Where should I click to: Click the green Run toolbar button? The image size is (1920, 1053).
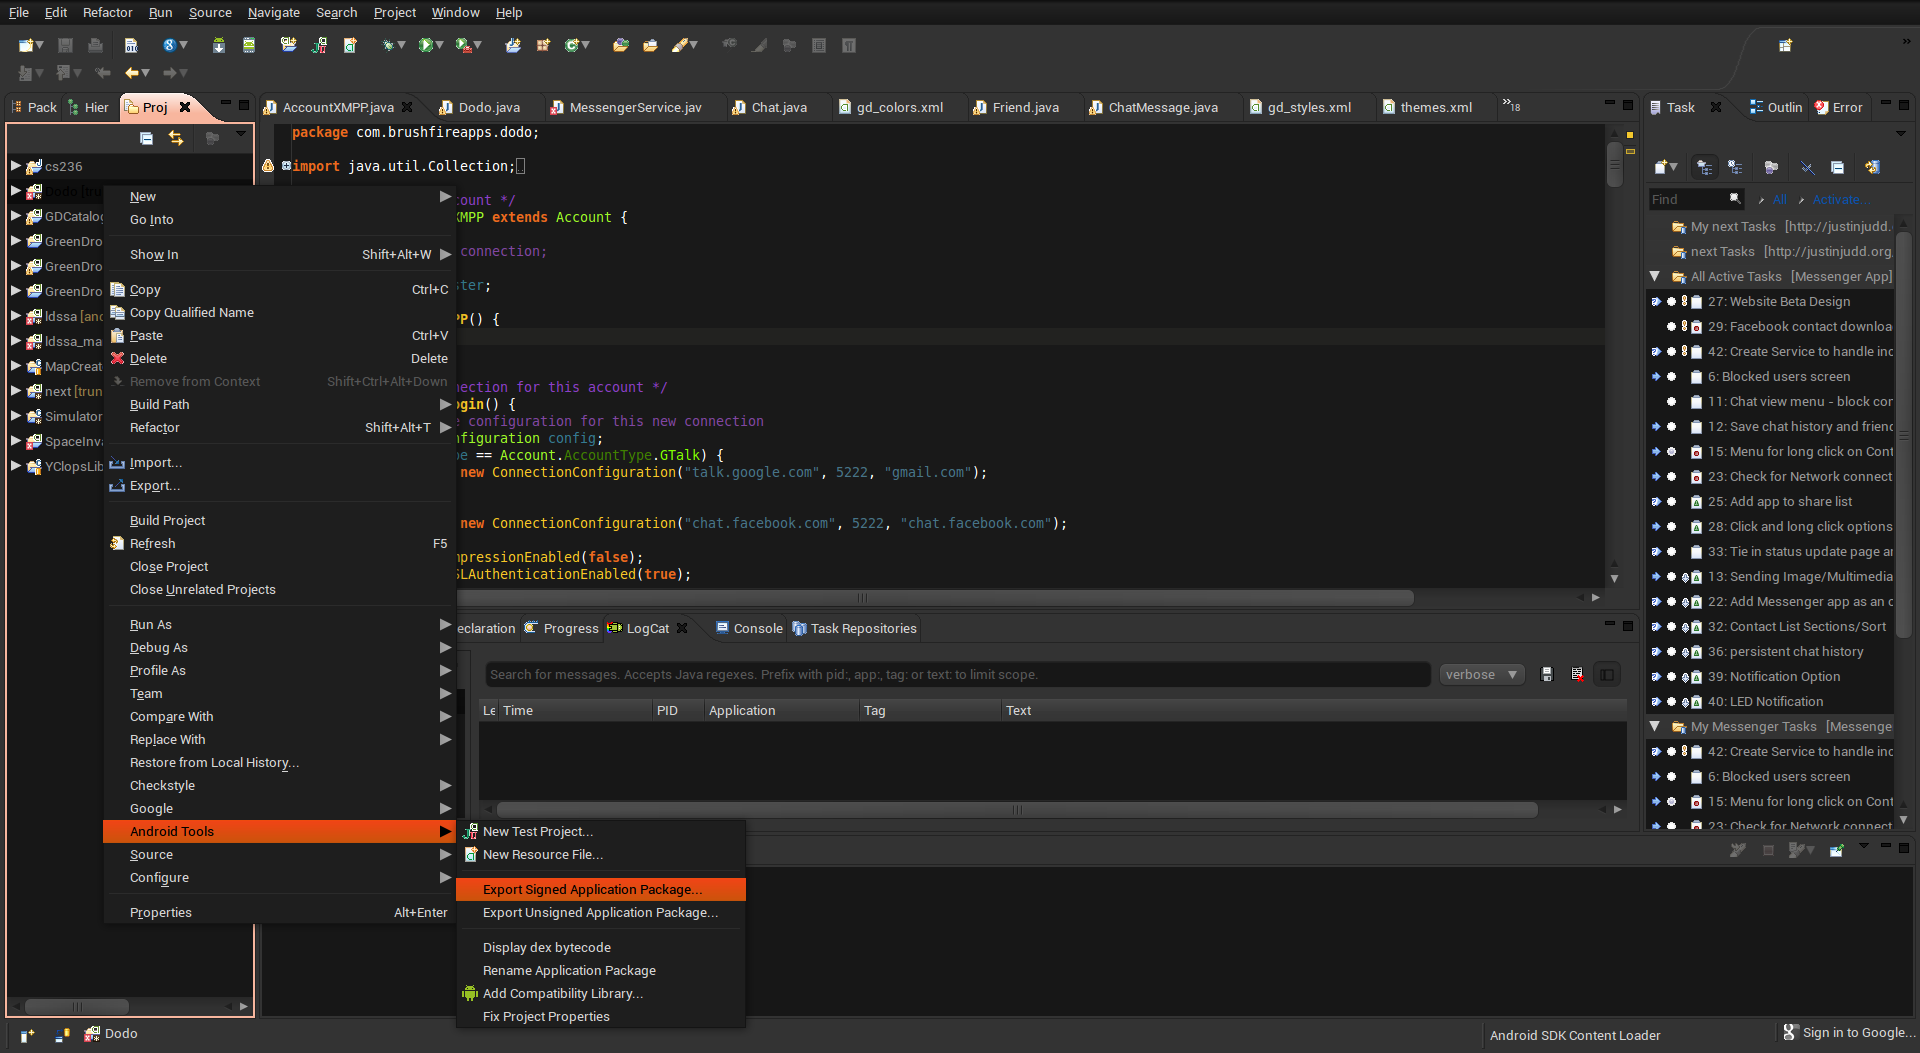(x=427, y=45)
